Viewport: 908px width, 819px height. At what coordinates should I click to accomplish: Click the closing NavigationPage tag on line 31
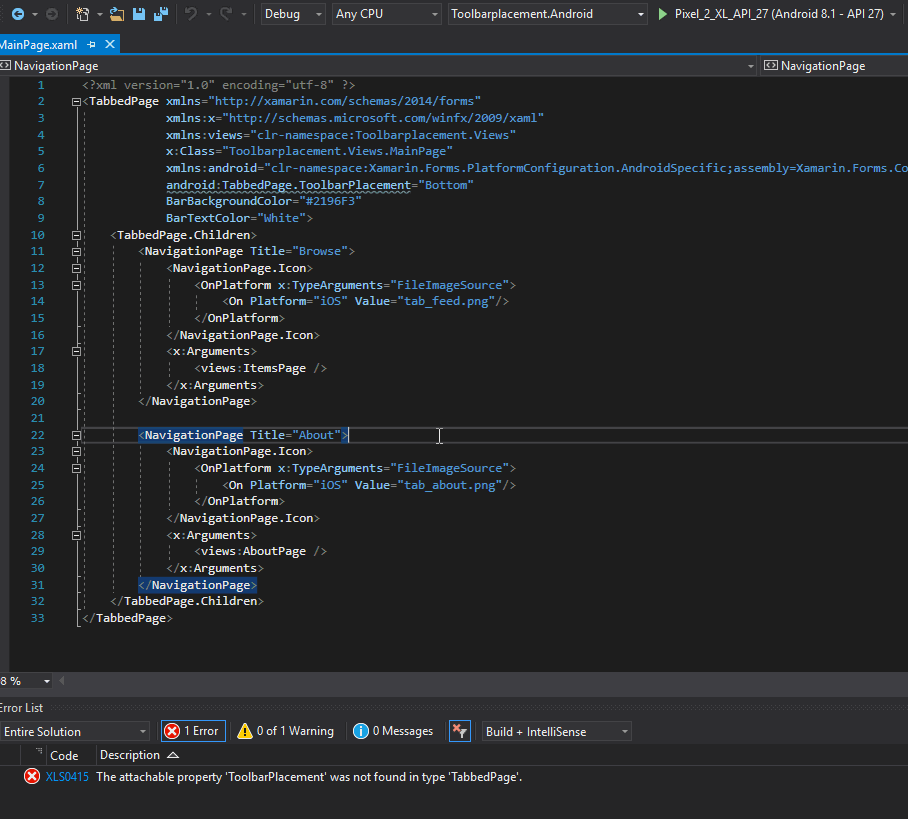[197, 585]
